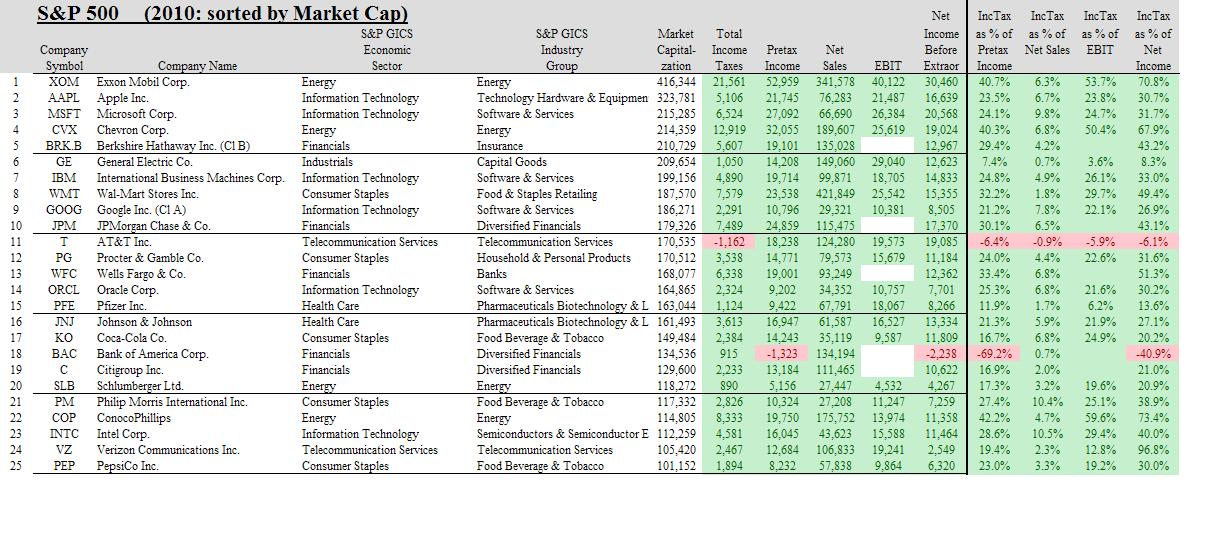Click the EBIT column header

(x=888, y=66)
